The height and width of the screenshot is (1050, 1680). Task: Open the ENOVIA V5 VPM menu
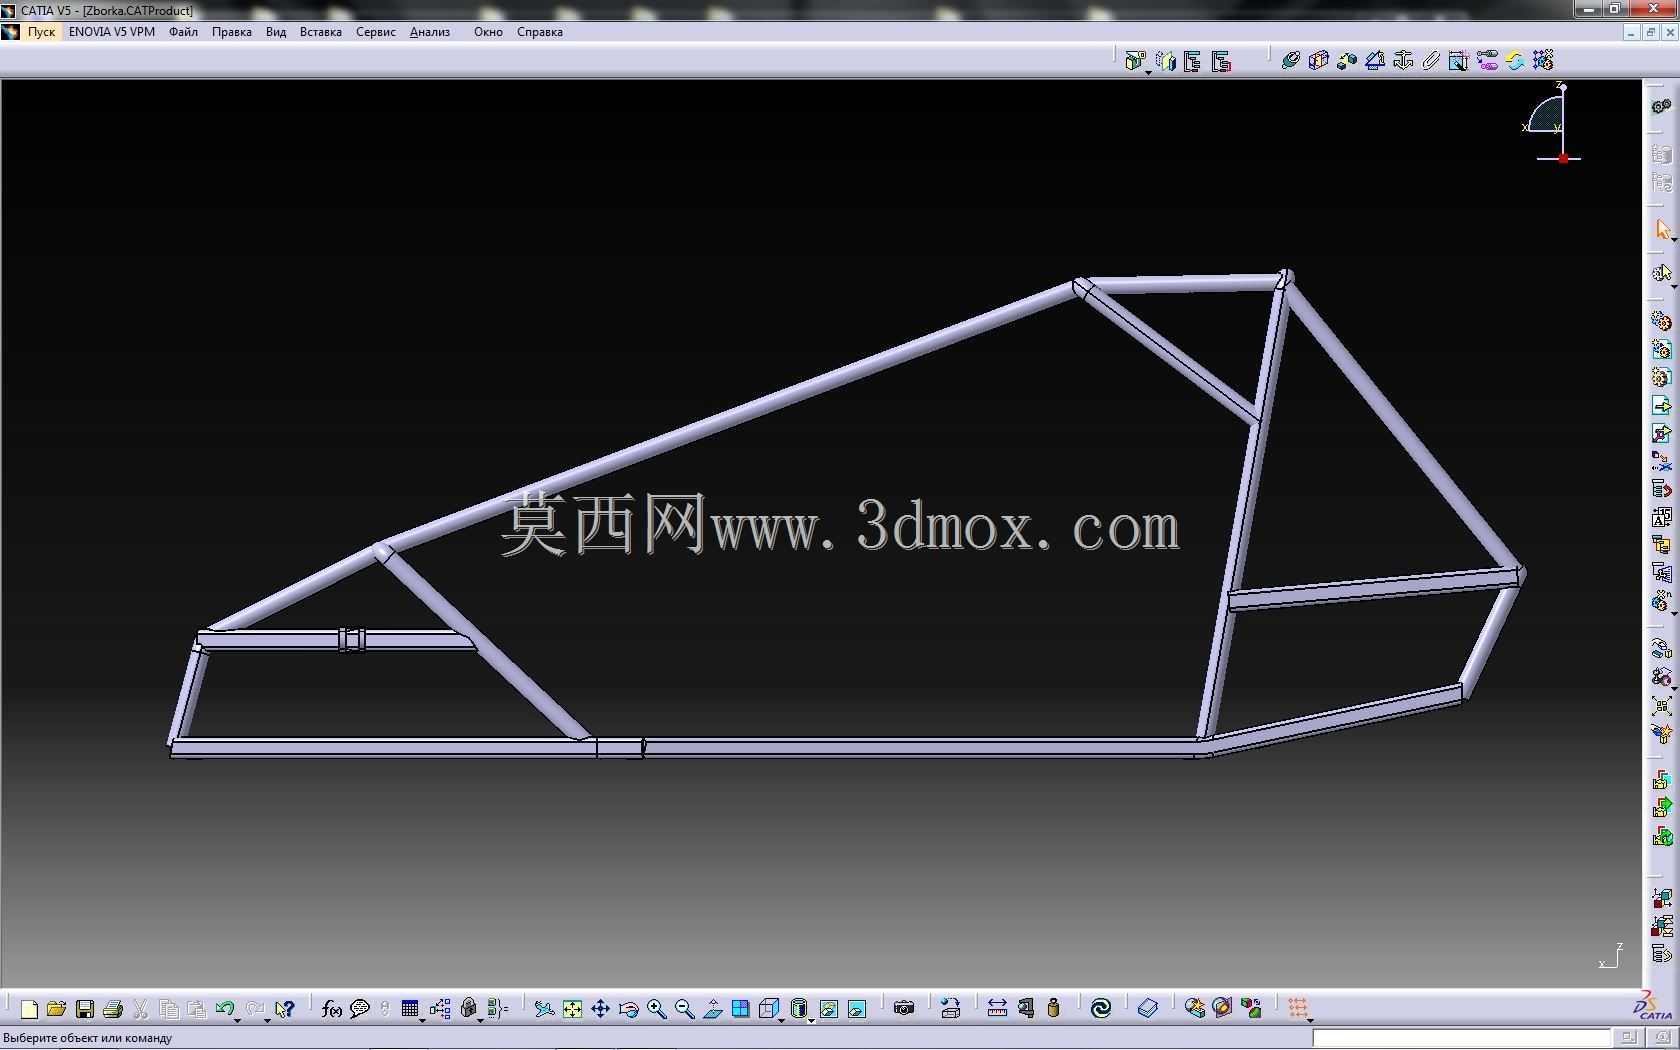pyautogui.click(x=112, y=32)
